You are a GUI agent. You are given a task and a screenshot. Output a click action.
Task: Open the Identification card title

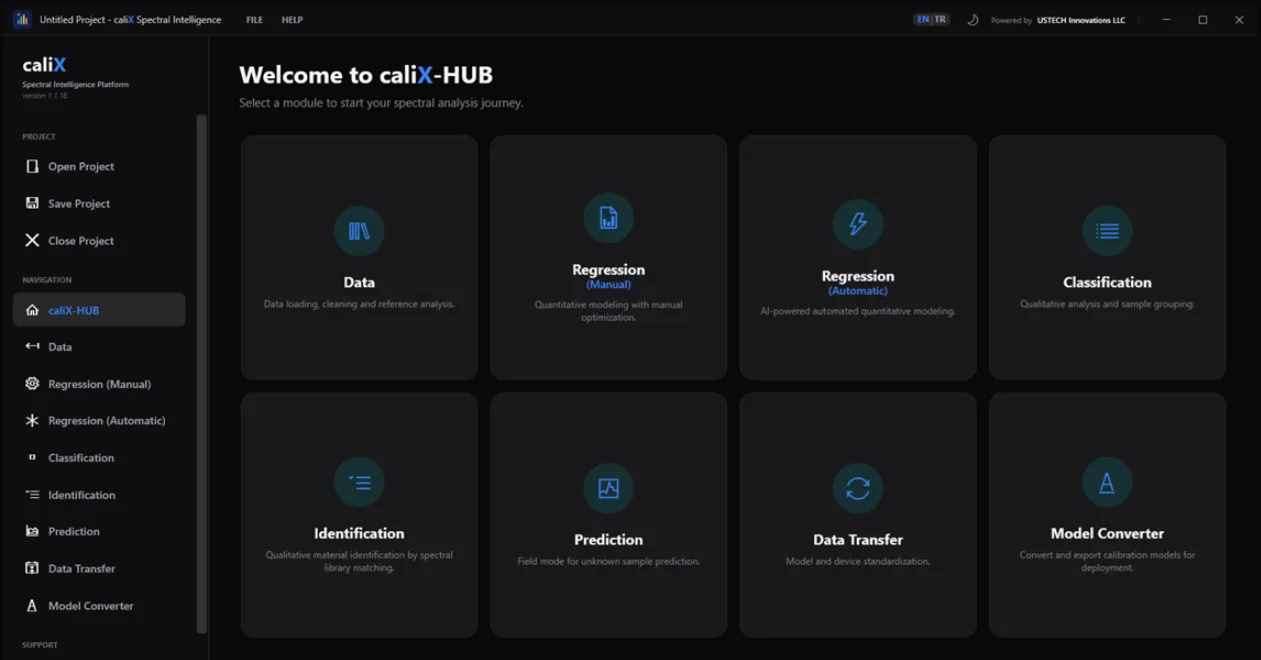[x=359, y=534]
